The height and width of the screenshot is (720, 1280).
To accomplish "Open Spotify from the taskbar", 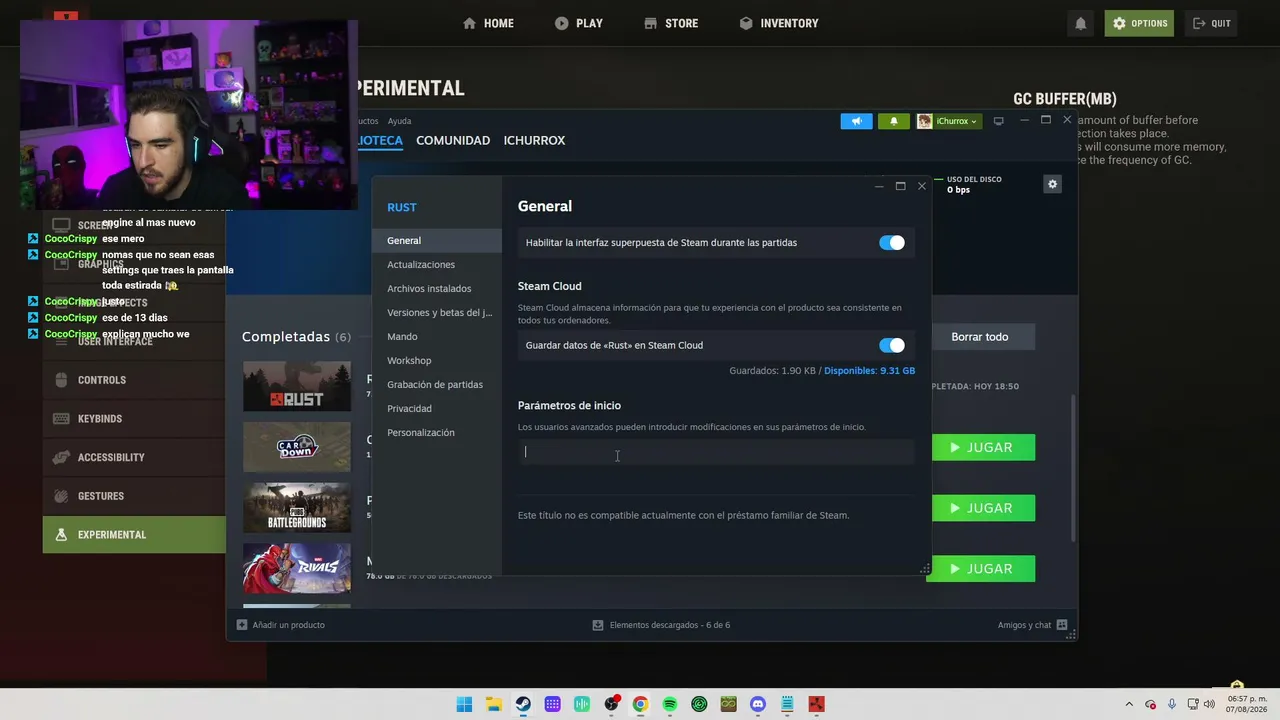I will [670, 704].
